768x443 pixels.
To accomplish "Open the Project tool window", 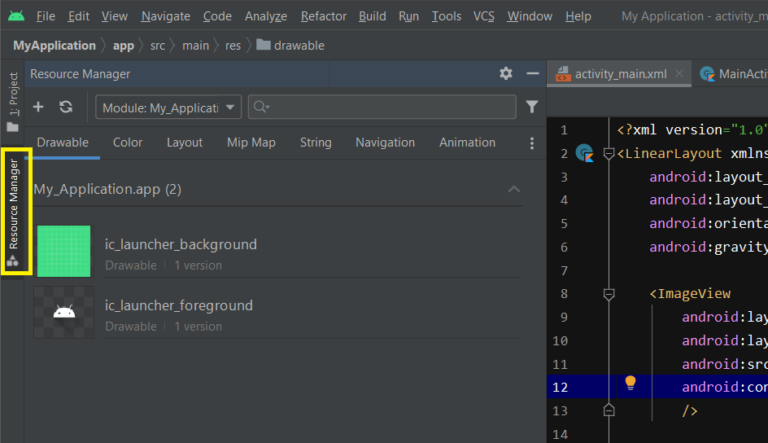I will coord(13,102).
